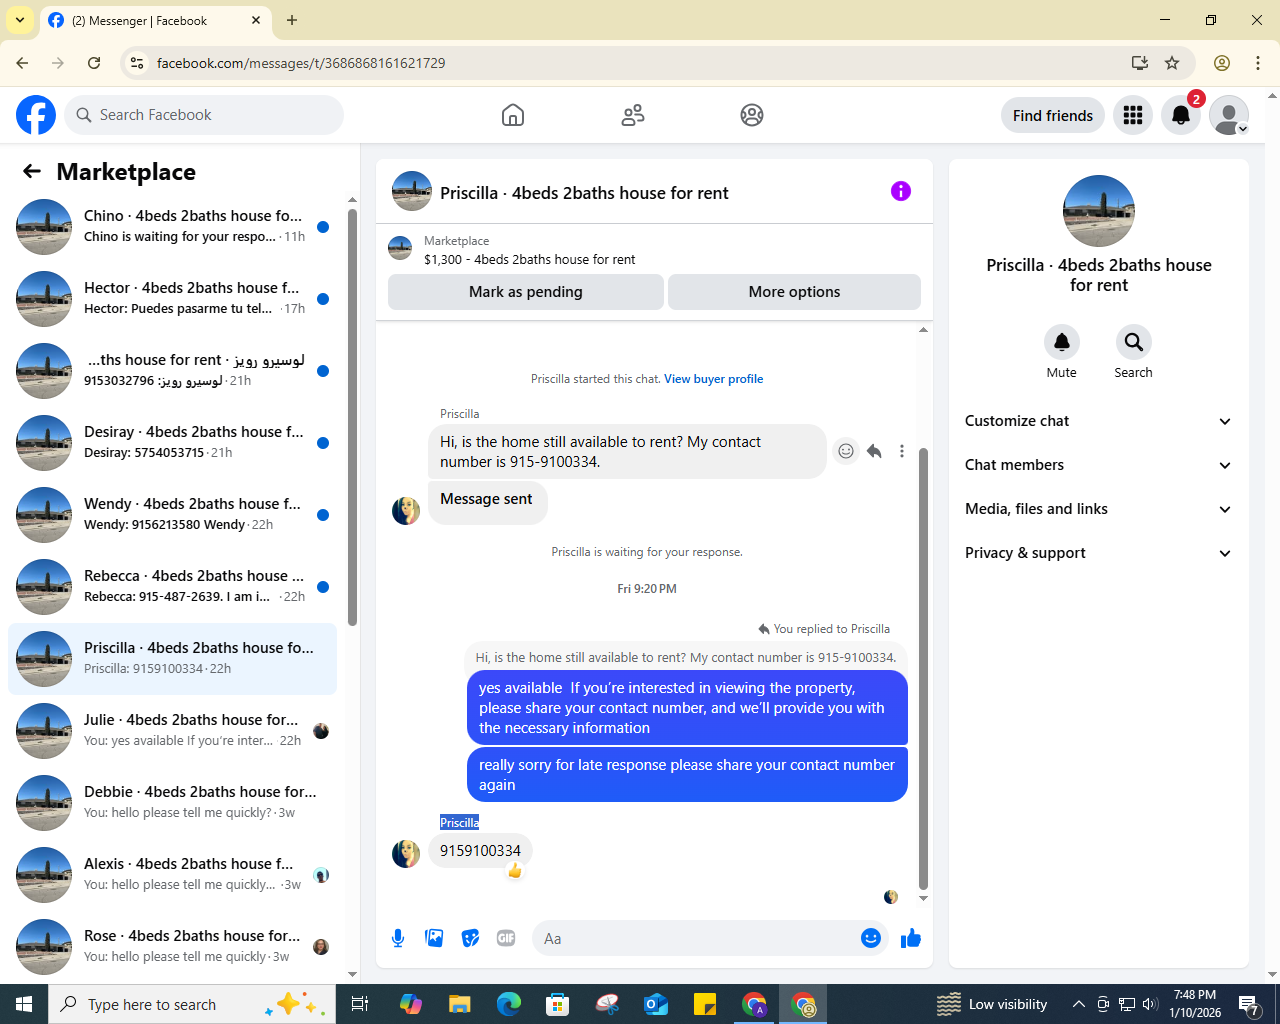Open the View buyer profile link
This screenshot has width=1280, height=1024.
click(713, 379)
